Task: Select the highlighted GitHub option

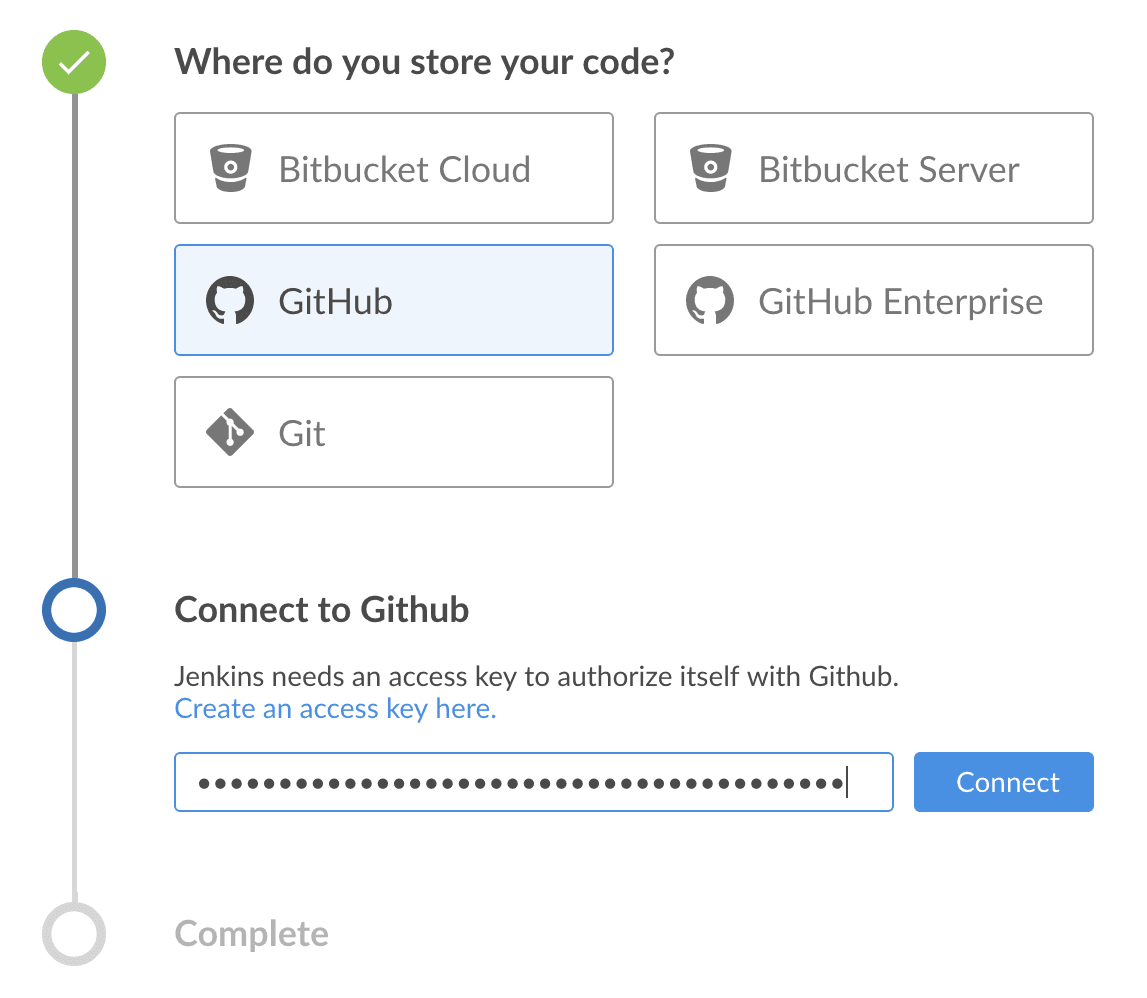Action: pyautogui.click(x=394, y=300)
